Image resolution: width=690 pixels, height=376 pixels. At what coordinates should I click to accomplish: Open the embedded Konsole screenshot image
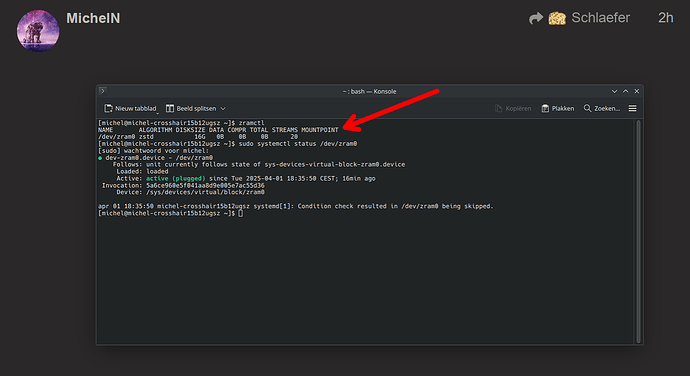point(370,215)
